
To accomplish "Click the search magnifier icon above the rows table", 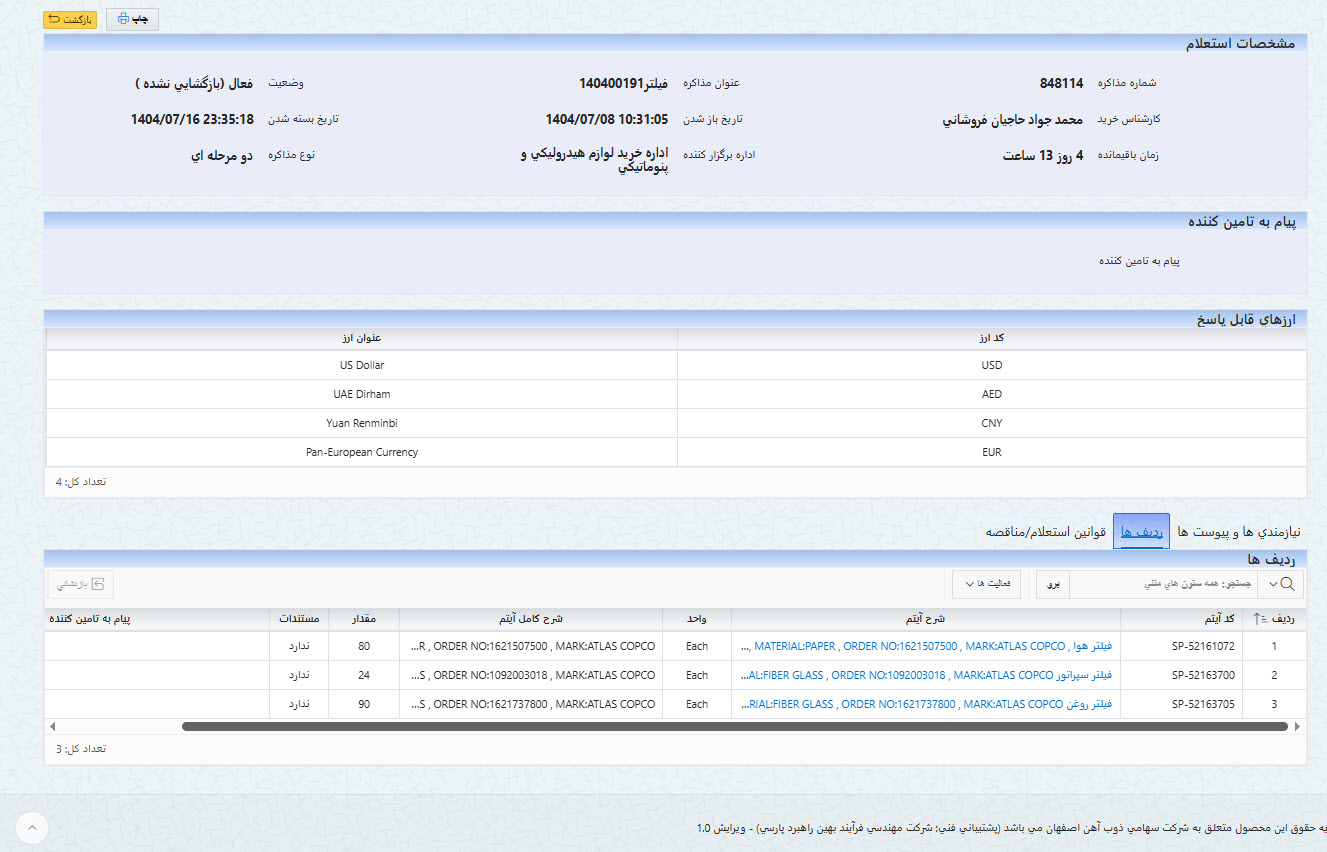I will point(1288,583).
